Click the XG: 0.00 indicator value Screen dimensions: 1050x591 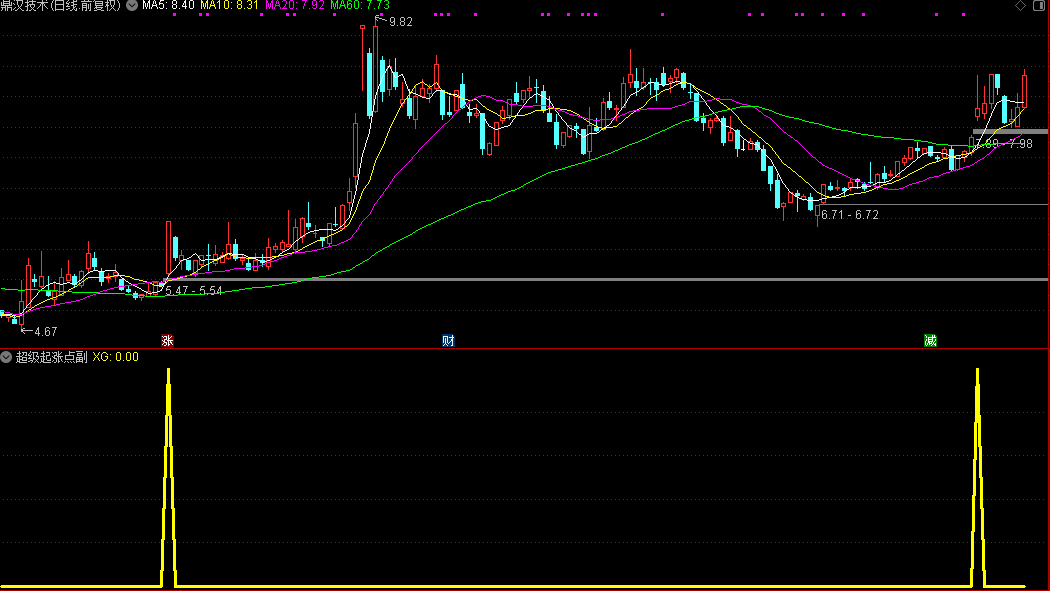pyautogui.click(x=115, y=356)
